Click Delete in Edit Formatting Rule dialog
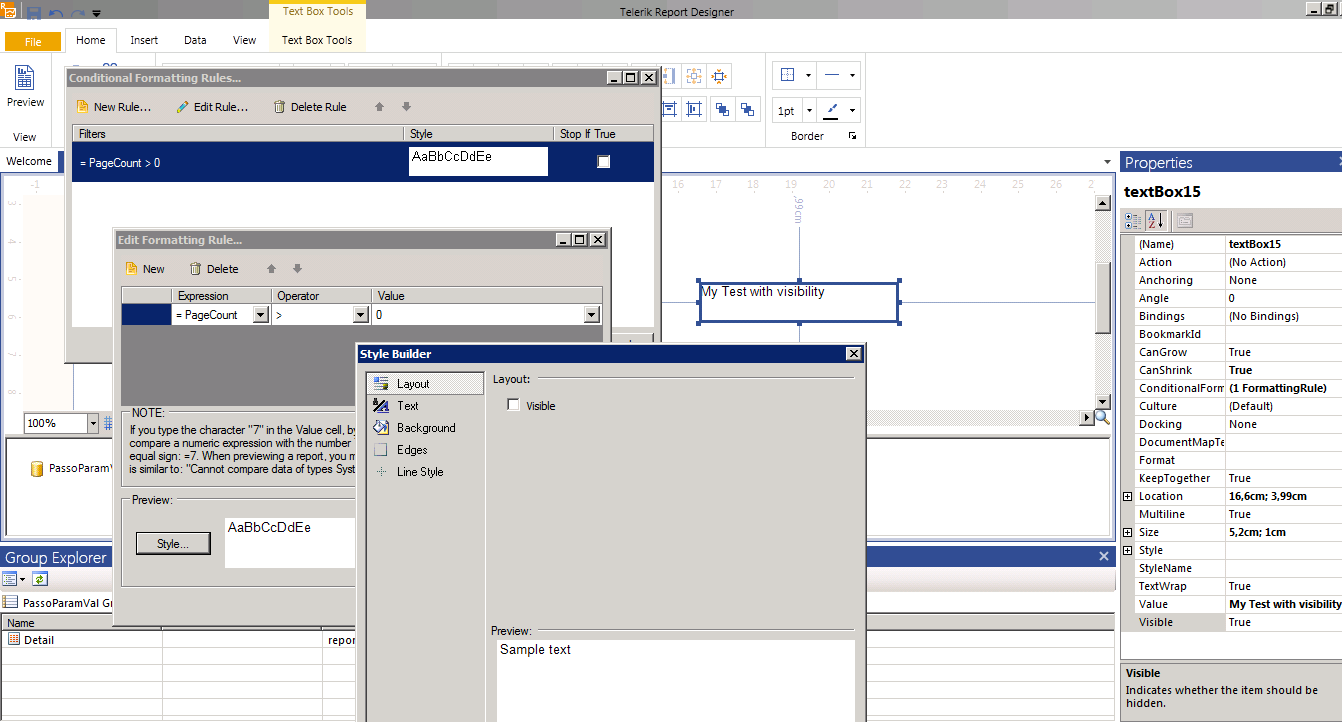Screen dimensions: 1342x722 coord(214,269)
